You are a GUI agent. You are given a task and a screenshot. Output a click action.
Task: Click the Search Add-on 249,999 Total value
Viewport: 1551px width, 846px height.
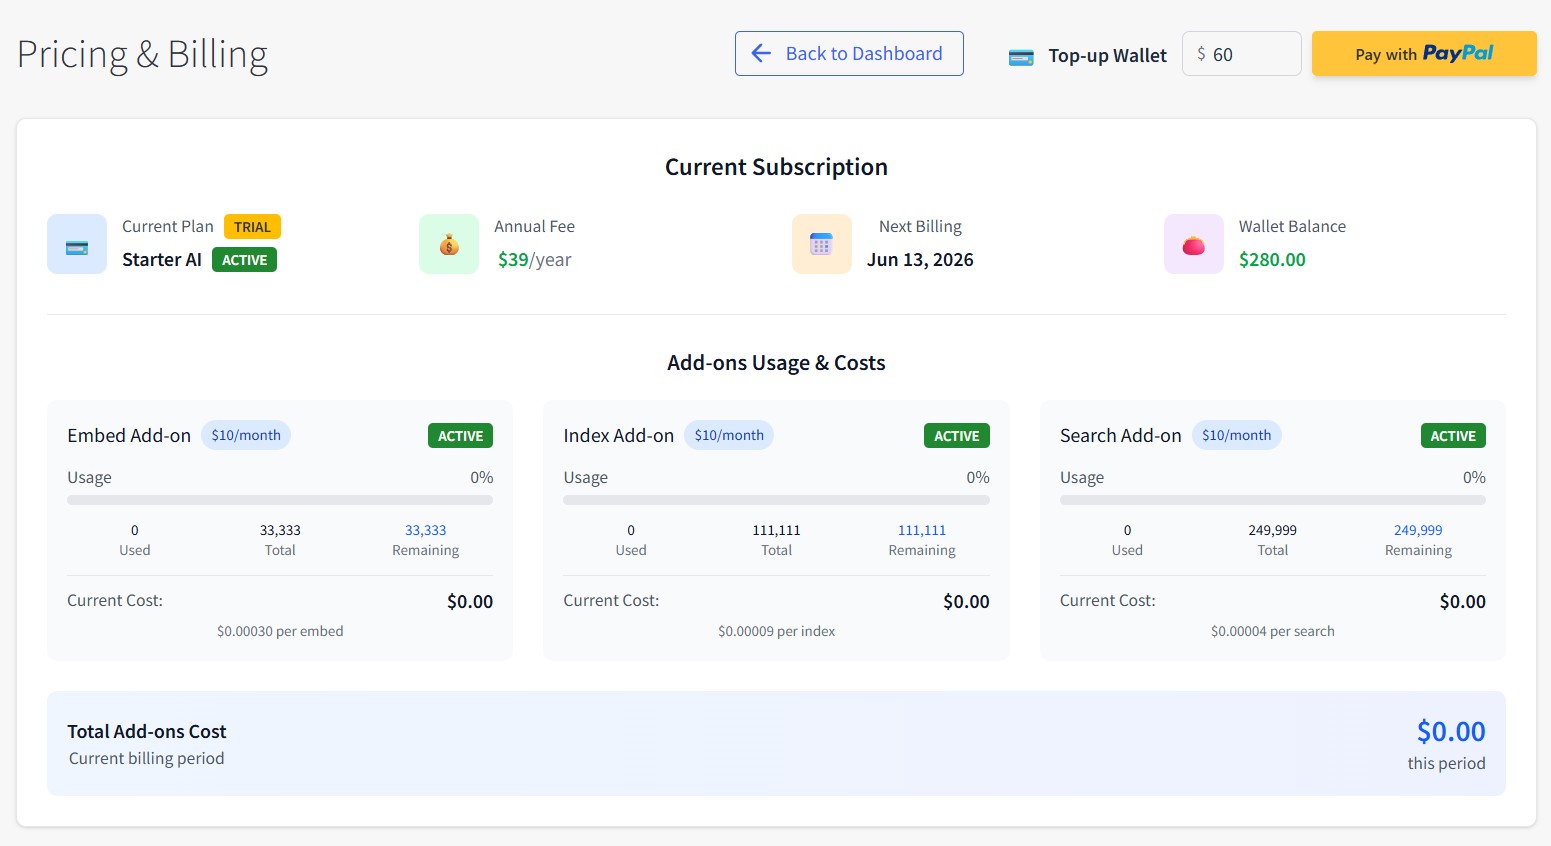pos(1273,530)
